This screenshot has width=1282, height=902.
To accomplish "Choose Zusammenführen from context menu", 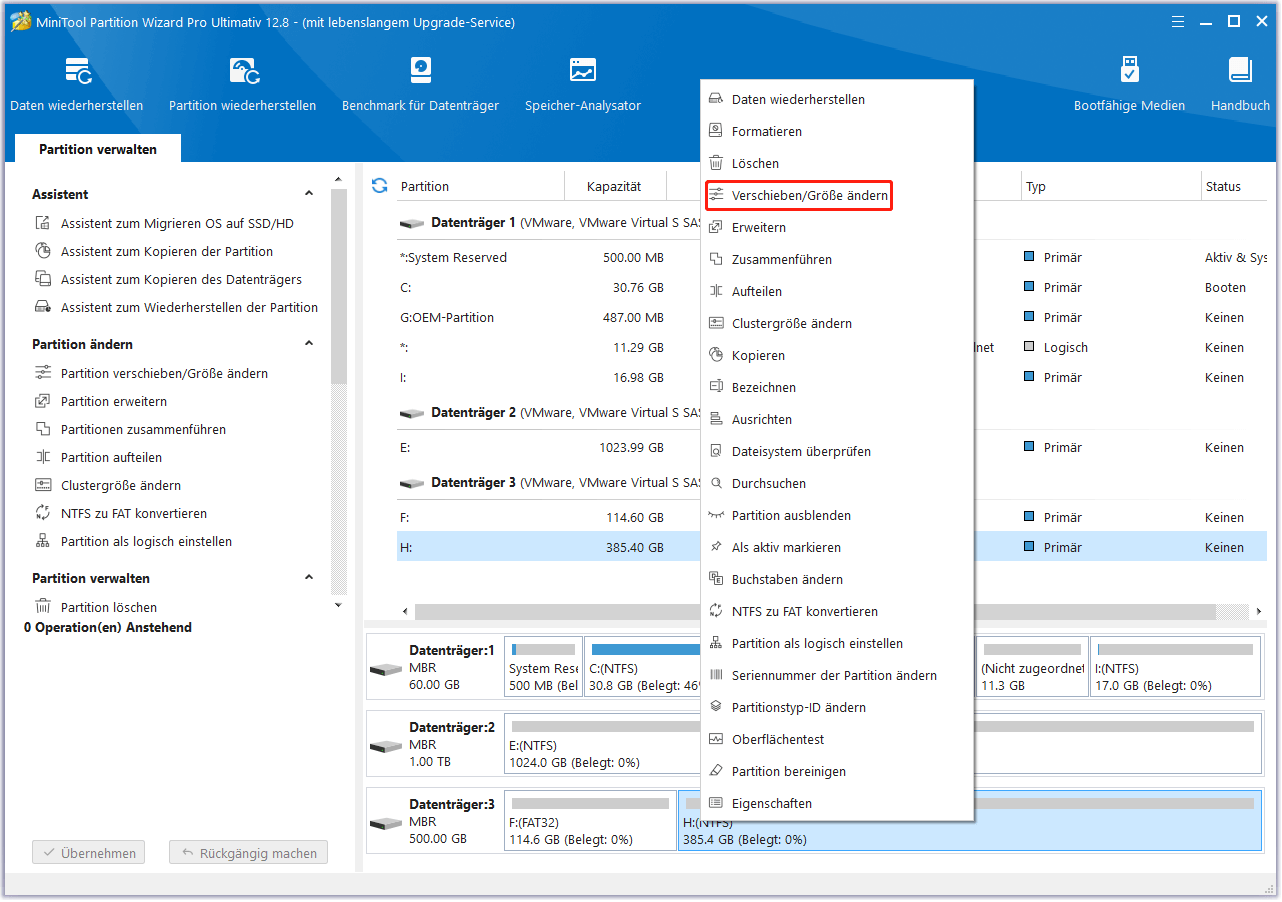I will (837, 260).
